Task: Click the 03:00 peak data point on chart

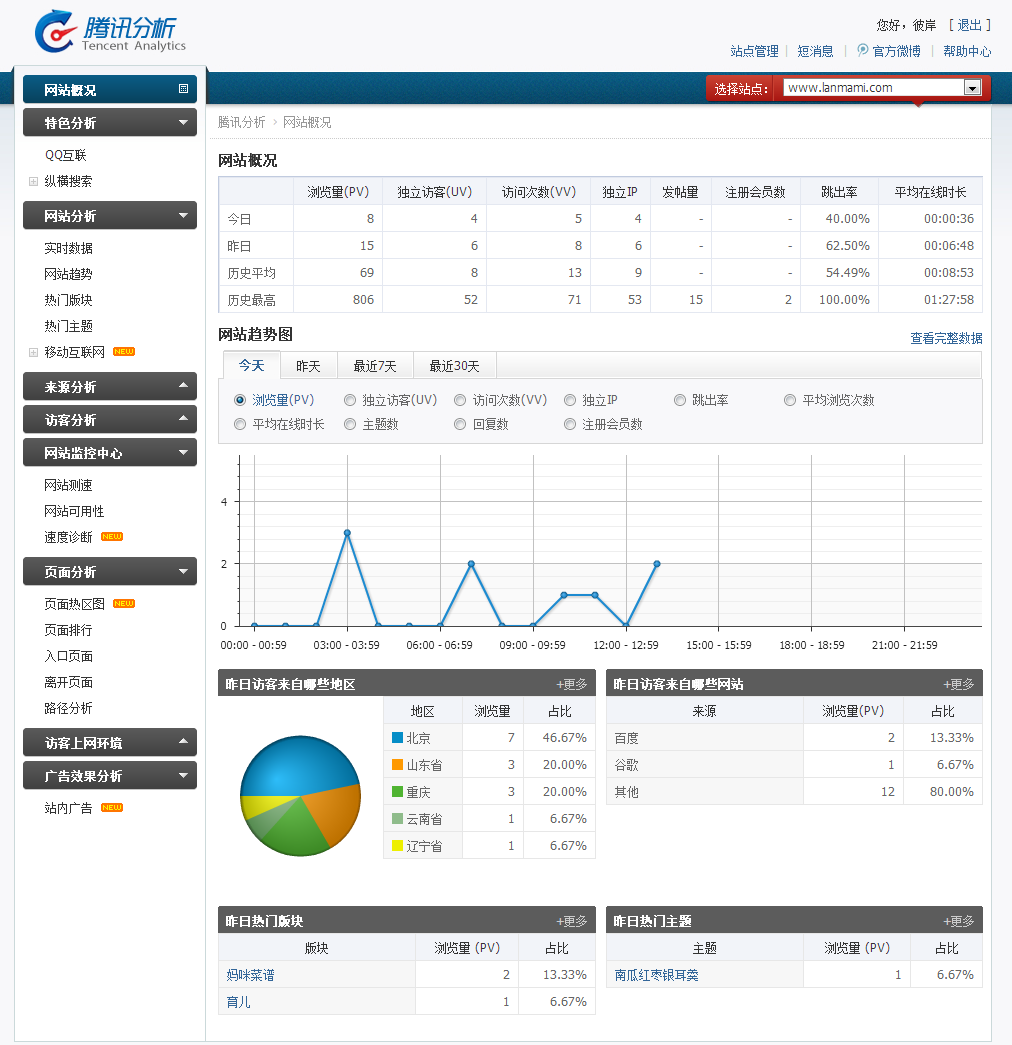Action: point(347,533)
